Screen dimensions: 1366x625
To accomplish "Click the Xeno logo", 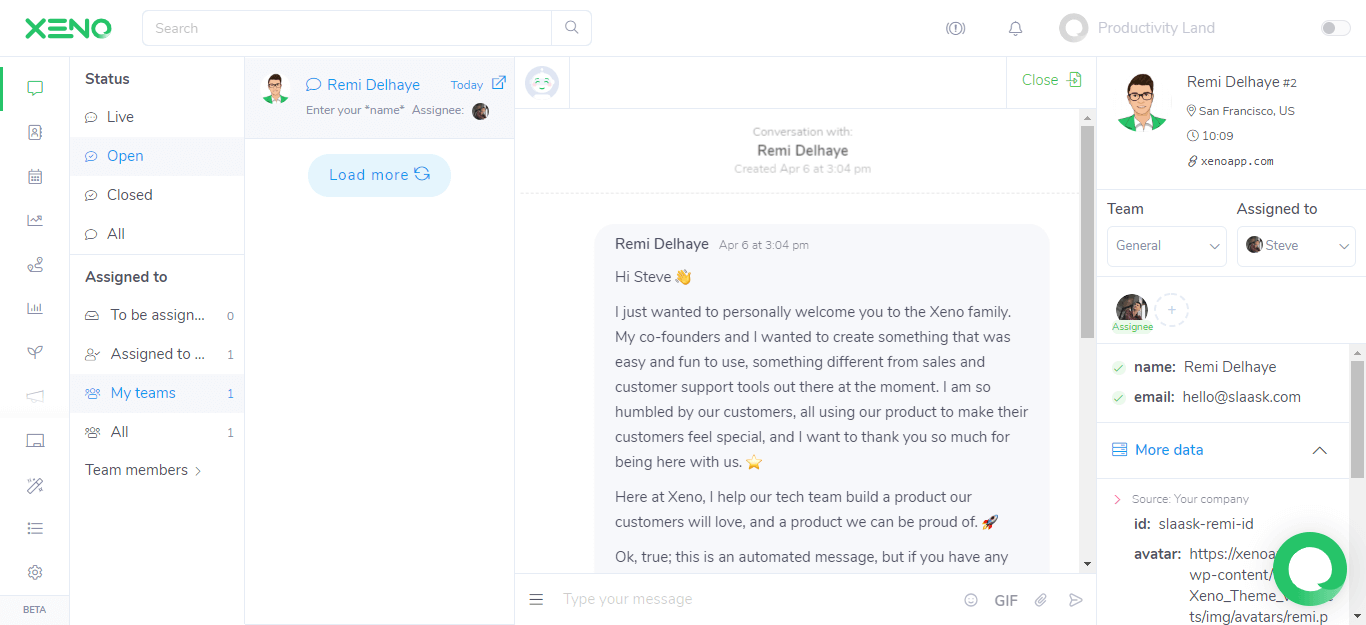I will [x=68, y=28].
